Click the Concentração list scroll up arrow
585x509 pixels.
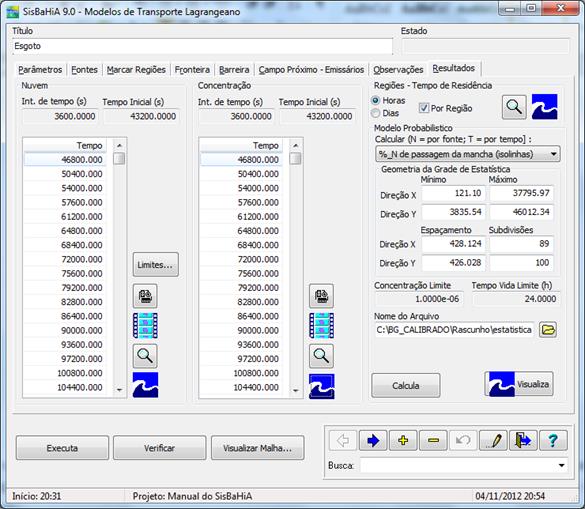point(295,145)
